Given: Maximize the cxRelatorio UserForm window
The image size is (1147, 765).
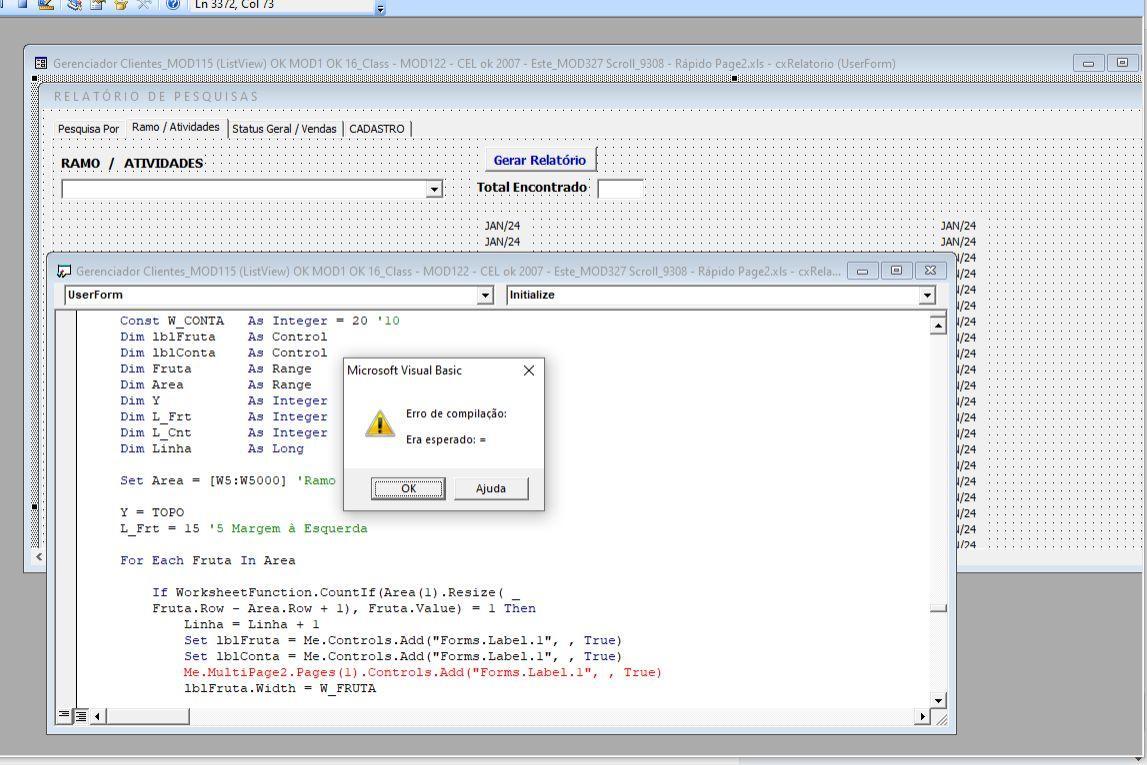Looking at the screenshot, I should tap(1122, 64).
